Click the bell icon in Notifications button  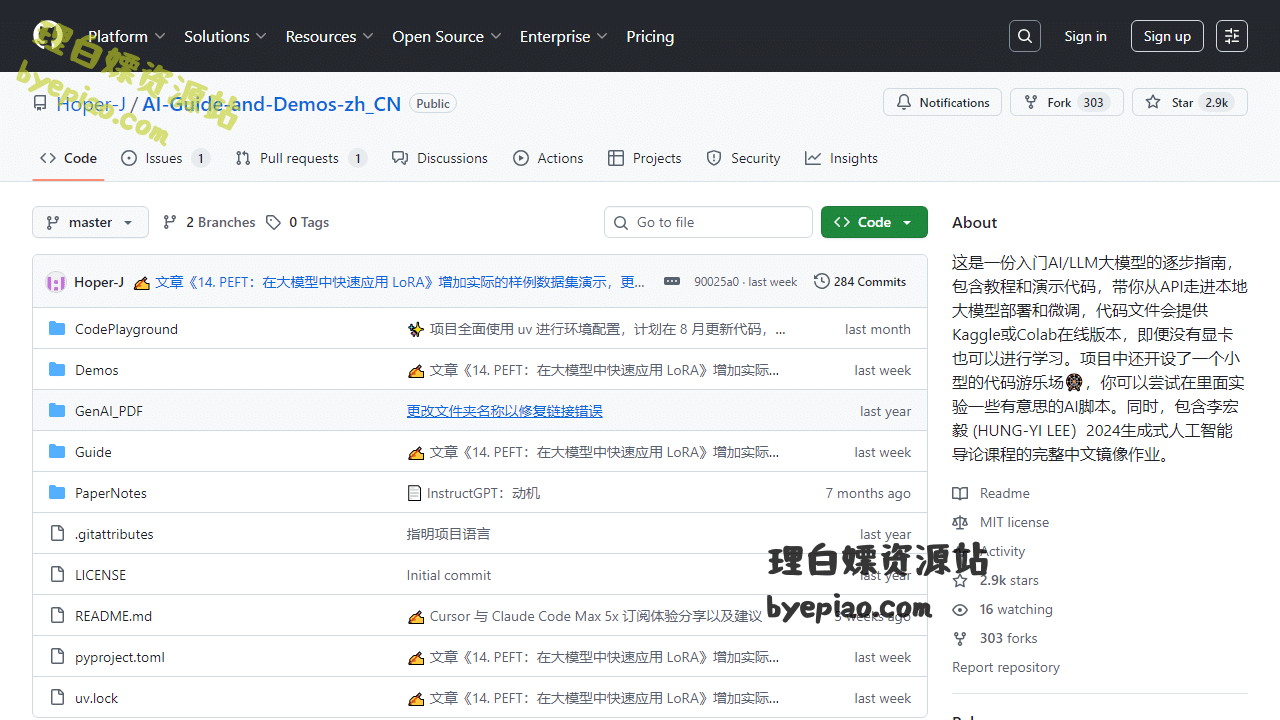pos(904,102)
